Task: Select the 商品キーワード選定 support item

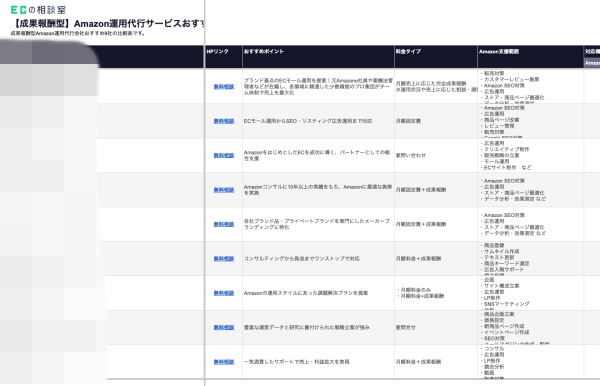Action: (505, 264)
